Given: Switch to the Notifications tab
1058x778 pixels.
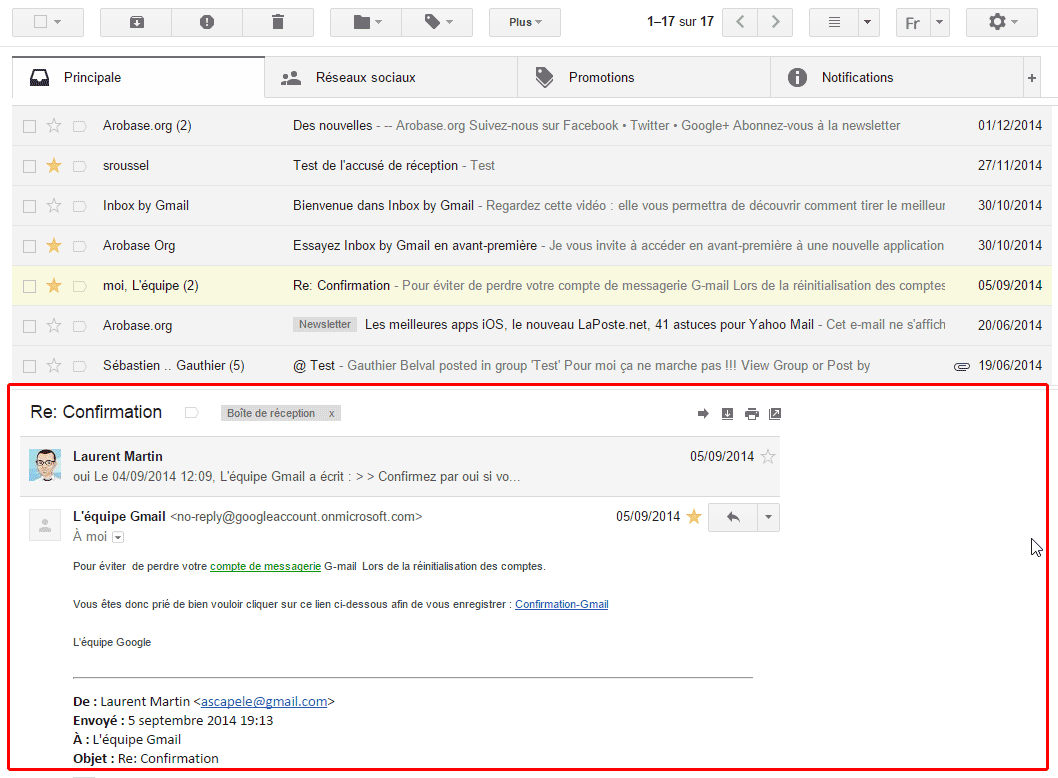Looking at the screenshot, I should coord(897,78).
